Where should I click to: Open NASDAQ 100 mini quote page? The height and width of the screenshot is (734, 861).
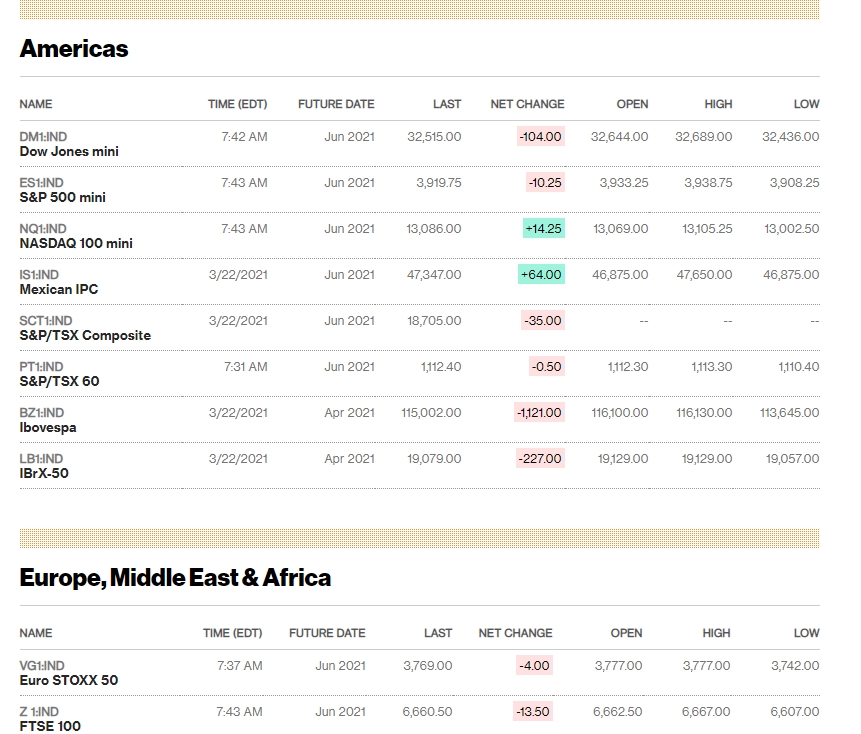coord(76,244)
